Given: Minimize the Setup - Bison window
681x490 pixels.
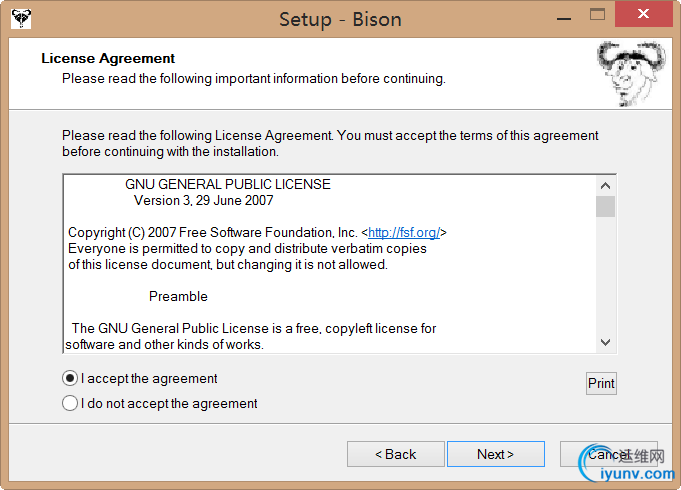Looking at the screenshot, I should [x=564, y=19].
